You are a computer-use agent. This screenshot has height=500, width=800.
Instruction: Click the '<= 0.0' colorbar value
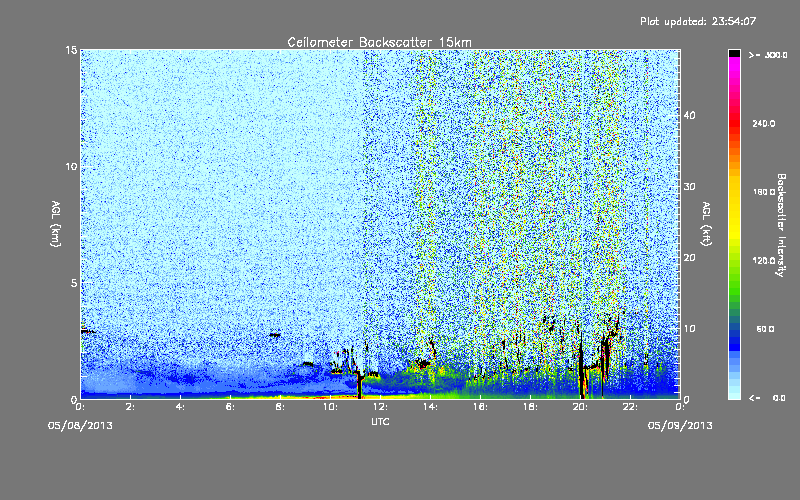click(768, 398)
